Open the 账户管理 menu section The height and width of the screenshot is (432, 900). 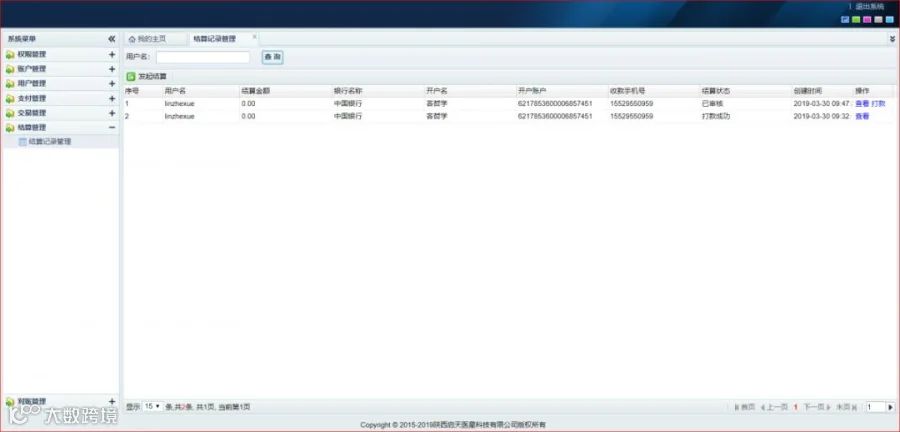(x=60, y=69)
